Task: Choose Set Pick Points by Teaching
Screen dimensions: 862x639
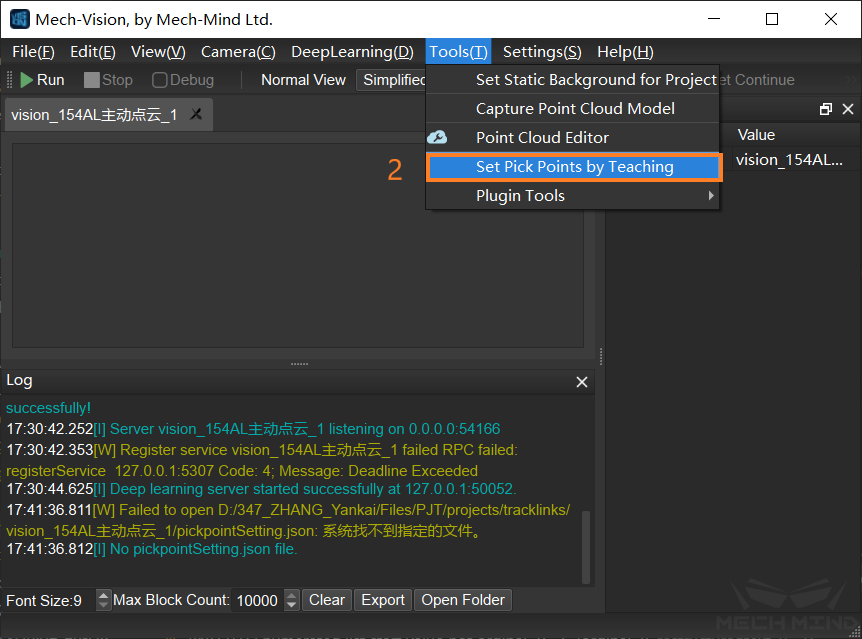Action: coord(574,167)
